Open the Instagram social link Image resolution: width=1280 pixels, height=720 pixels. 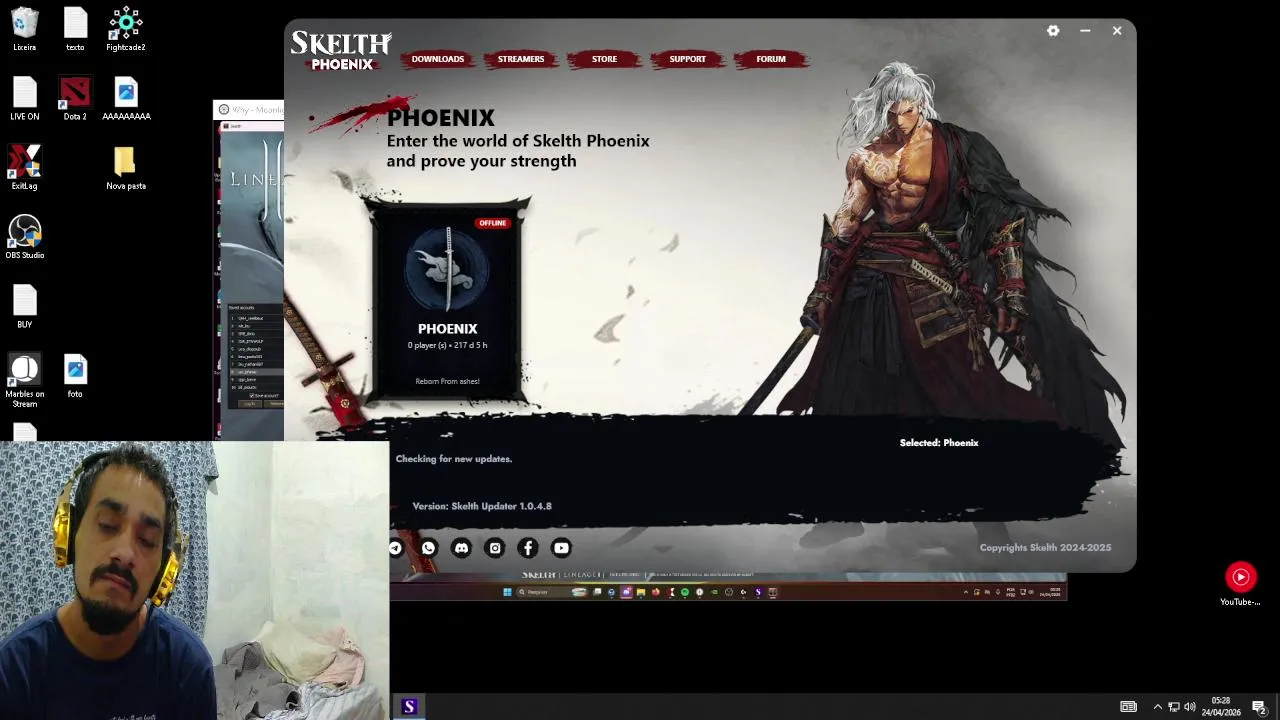(x=495, y=548)
